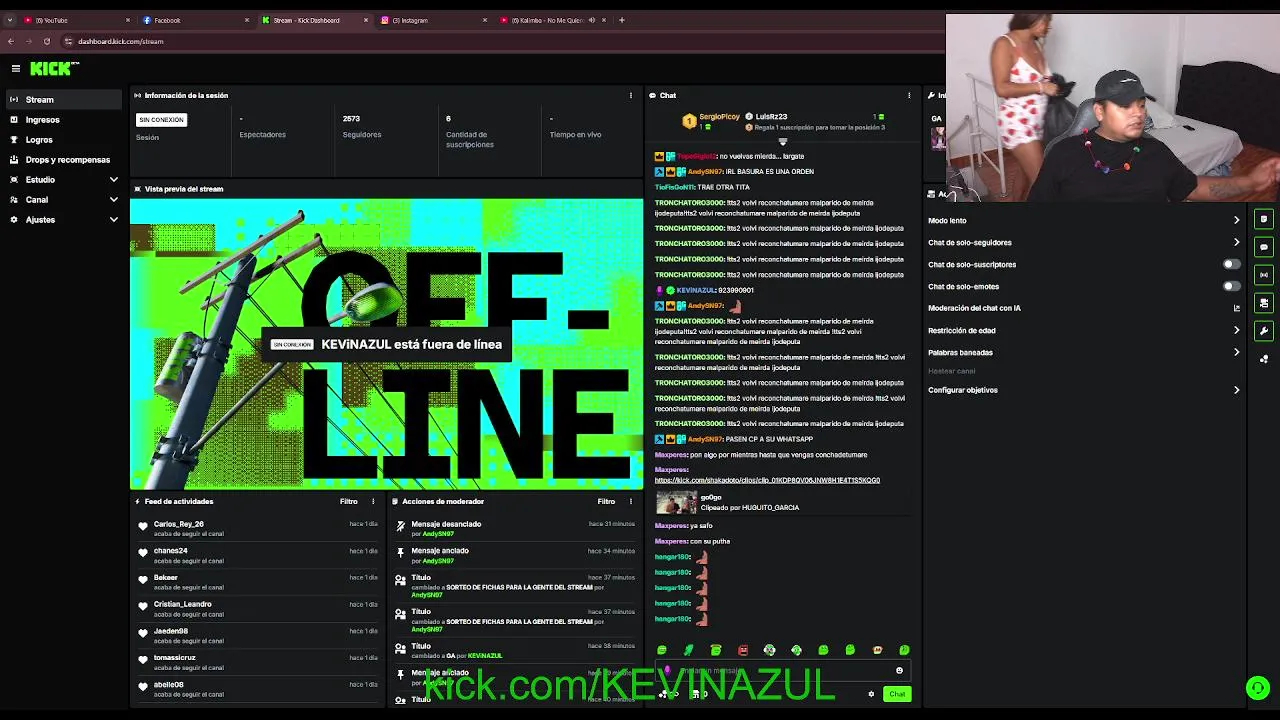1280x720 pixels.
Task: Open the share nodes icon in right sidebar
Action: pos(1264,359)
